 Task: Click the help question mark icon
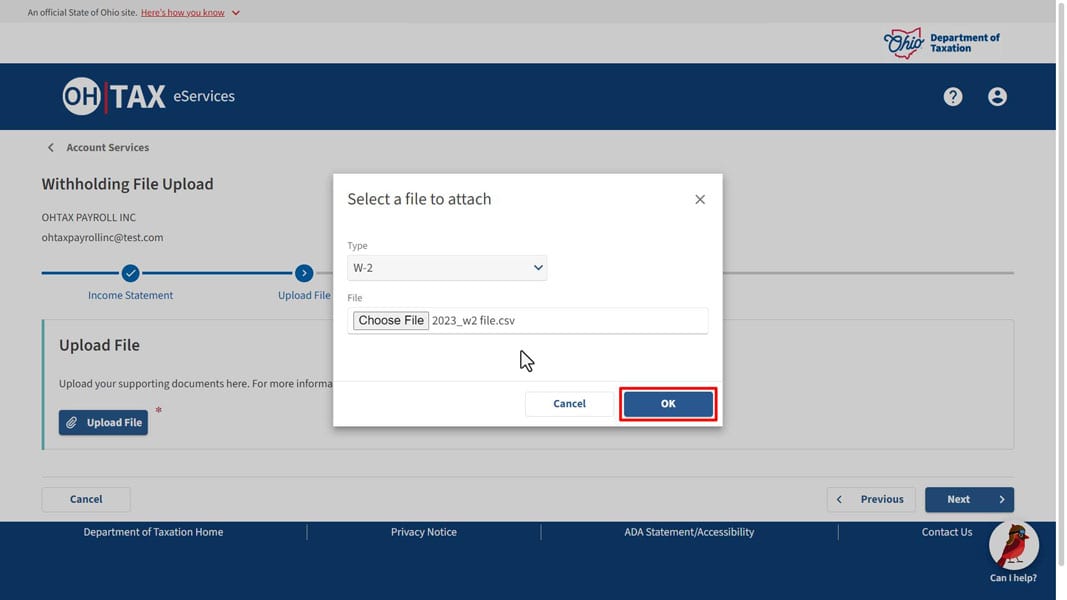tap(952, 97)
